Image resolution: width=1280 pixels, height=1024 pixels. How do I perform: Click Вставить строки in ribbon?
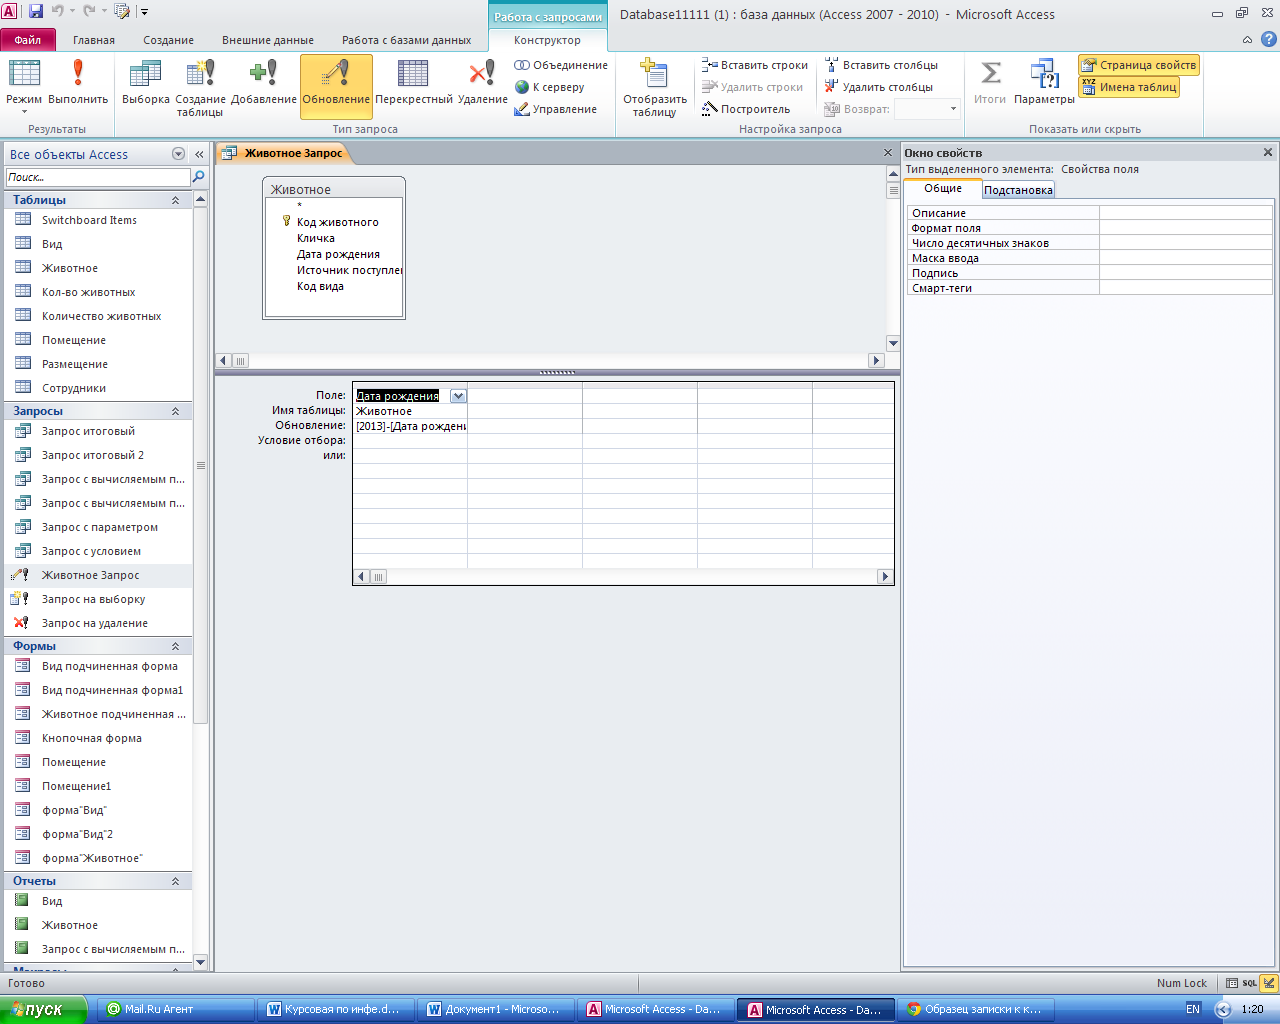point(755,65)
